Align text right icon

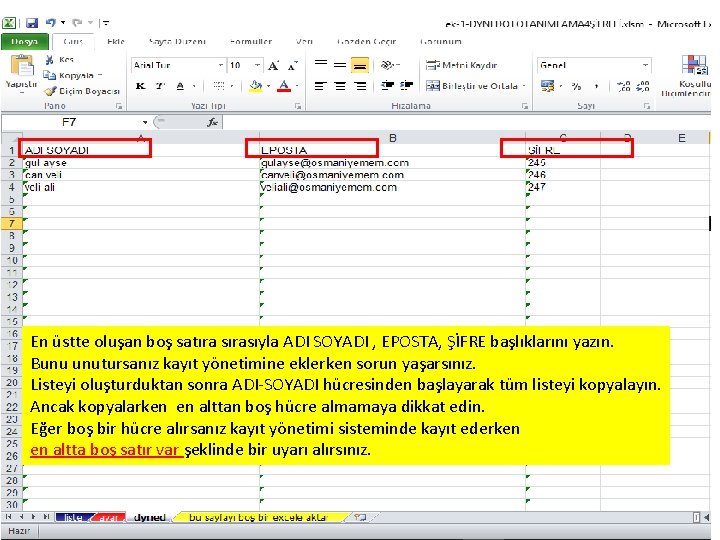coord(360,86)
